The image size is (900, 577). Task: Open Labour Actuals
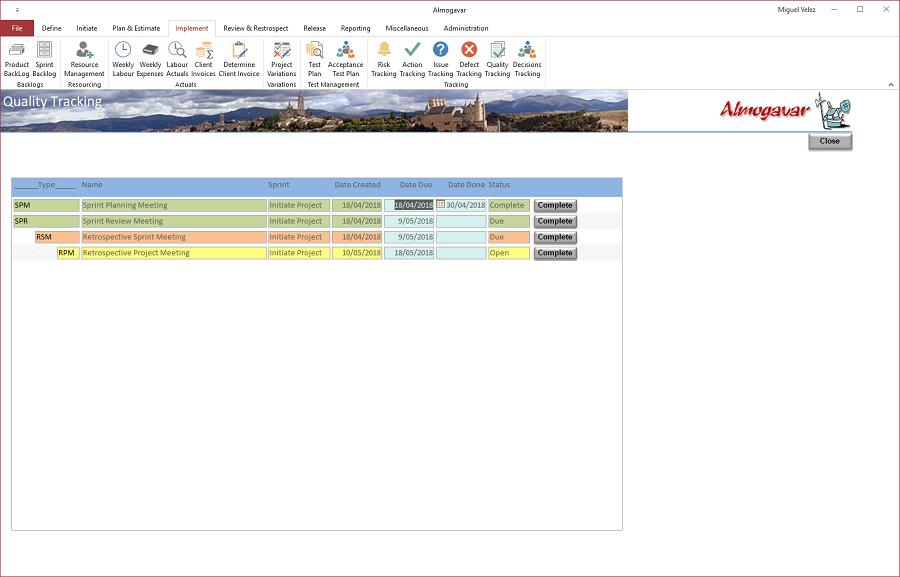[x=177, y=59]
